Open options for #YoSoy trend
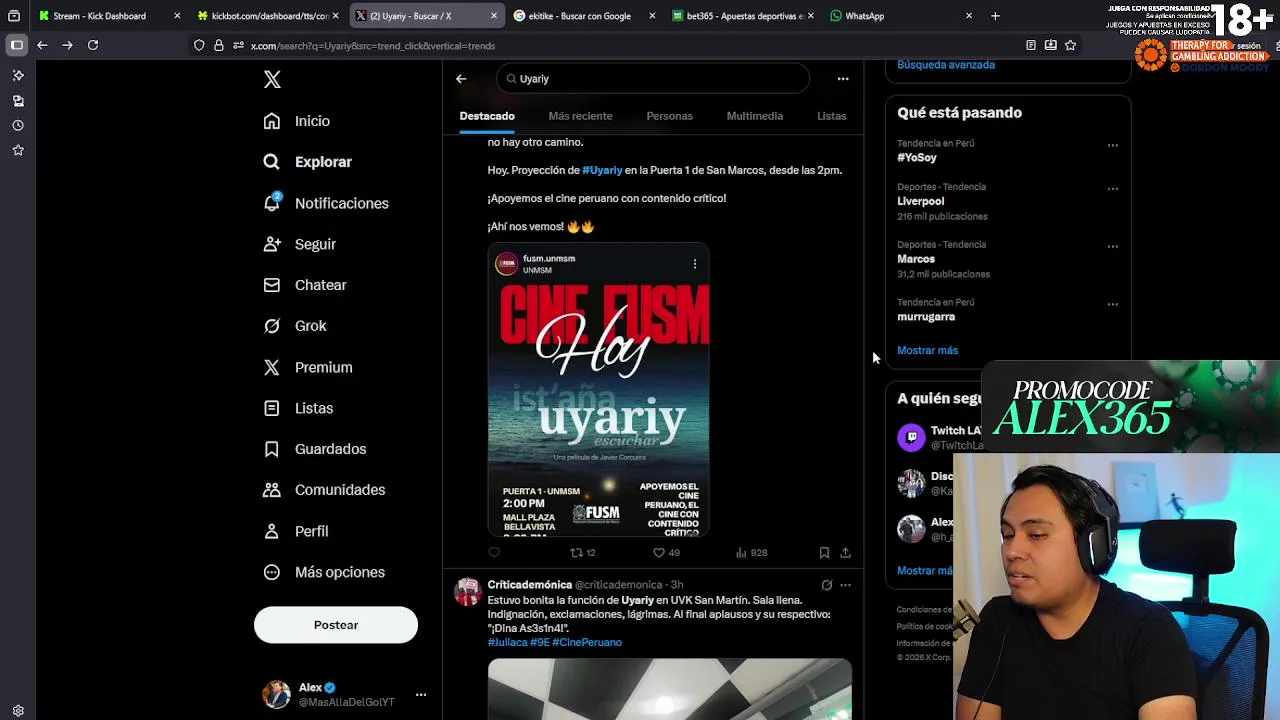The image size is (1280, 720). [x=1112, y=145]
